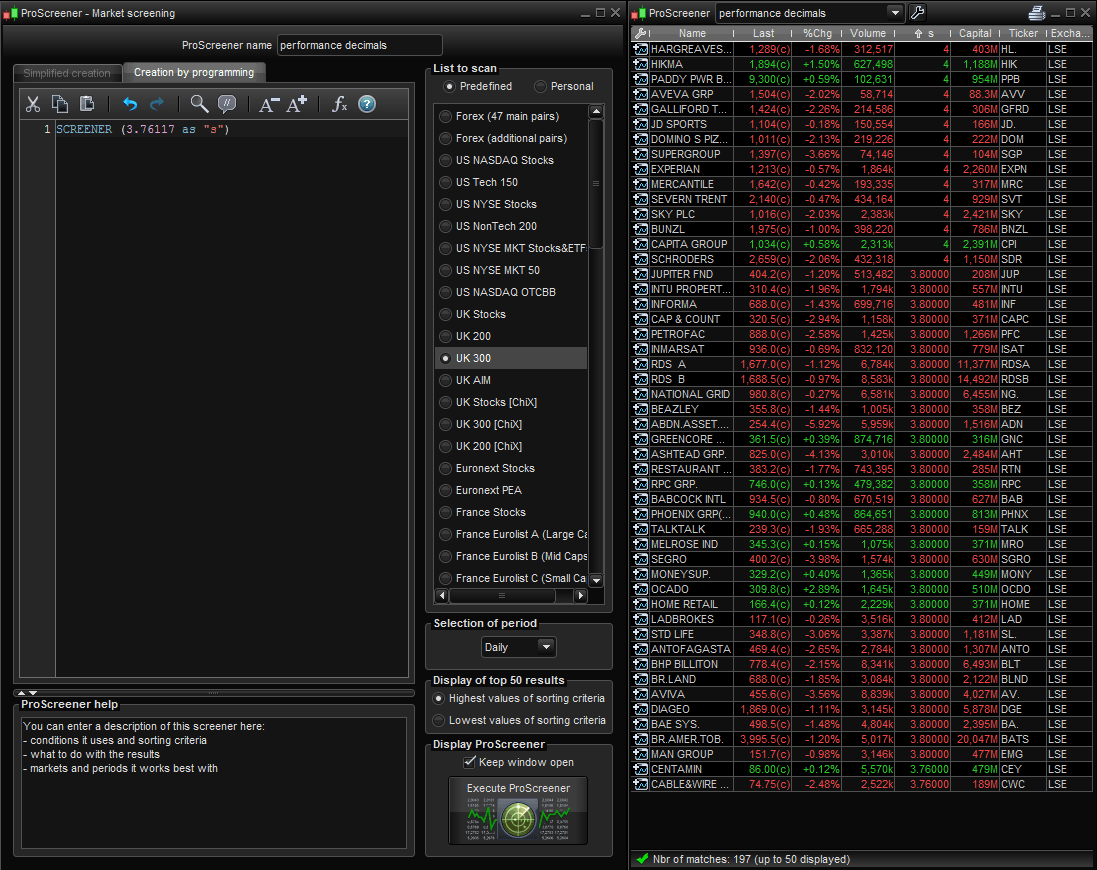
Task: Uncheck Keep window open
Action: [470, 762]
